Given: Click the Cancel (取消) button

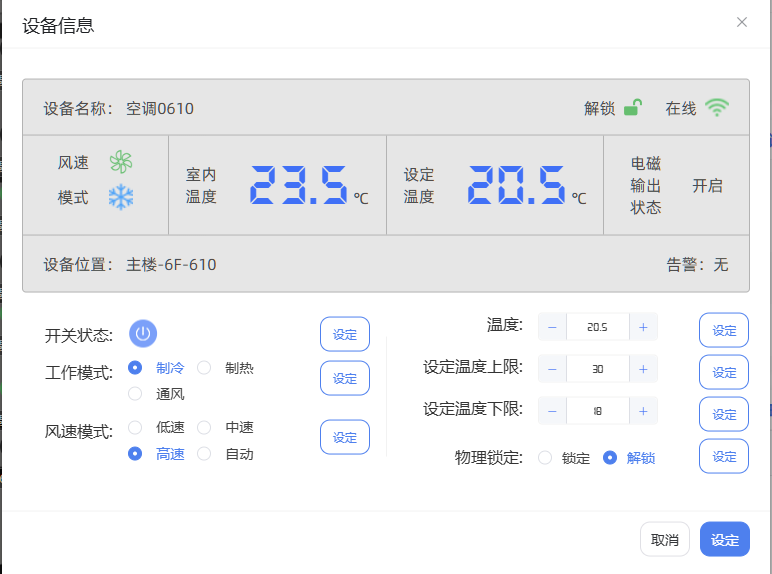Looking at the screenshot, I should click(665, 540).
